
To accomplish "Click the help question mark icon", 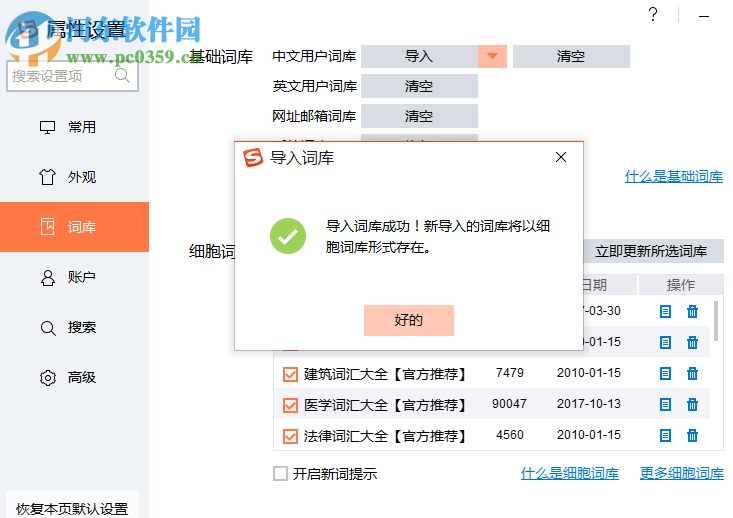I will (x=653, y=14).
